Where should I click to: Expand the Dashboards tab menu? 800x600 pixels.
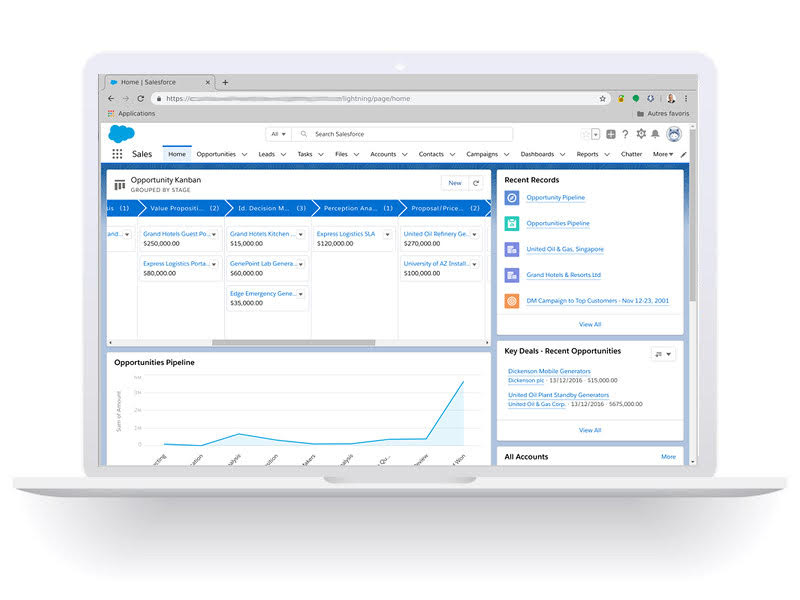(562, 154)
